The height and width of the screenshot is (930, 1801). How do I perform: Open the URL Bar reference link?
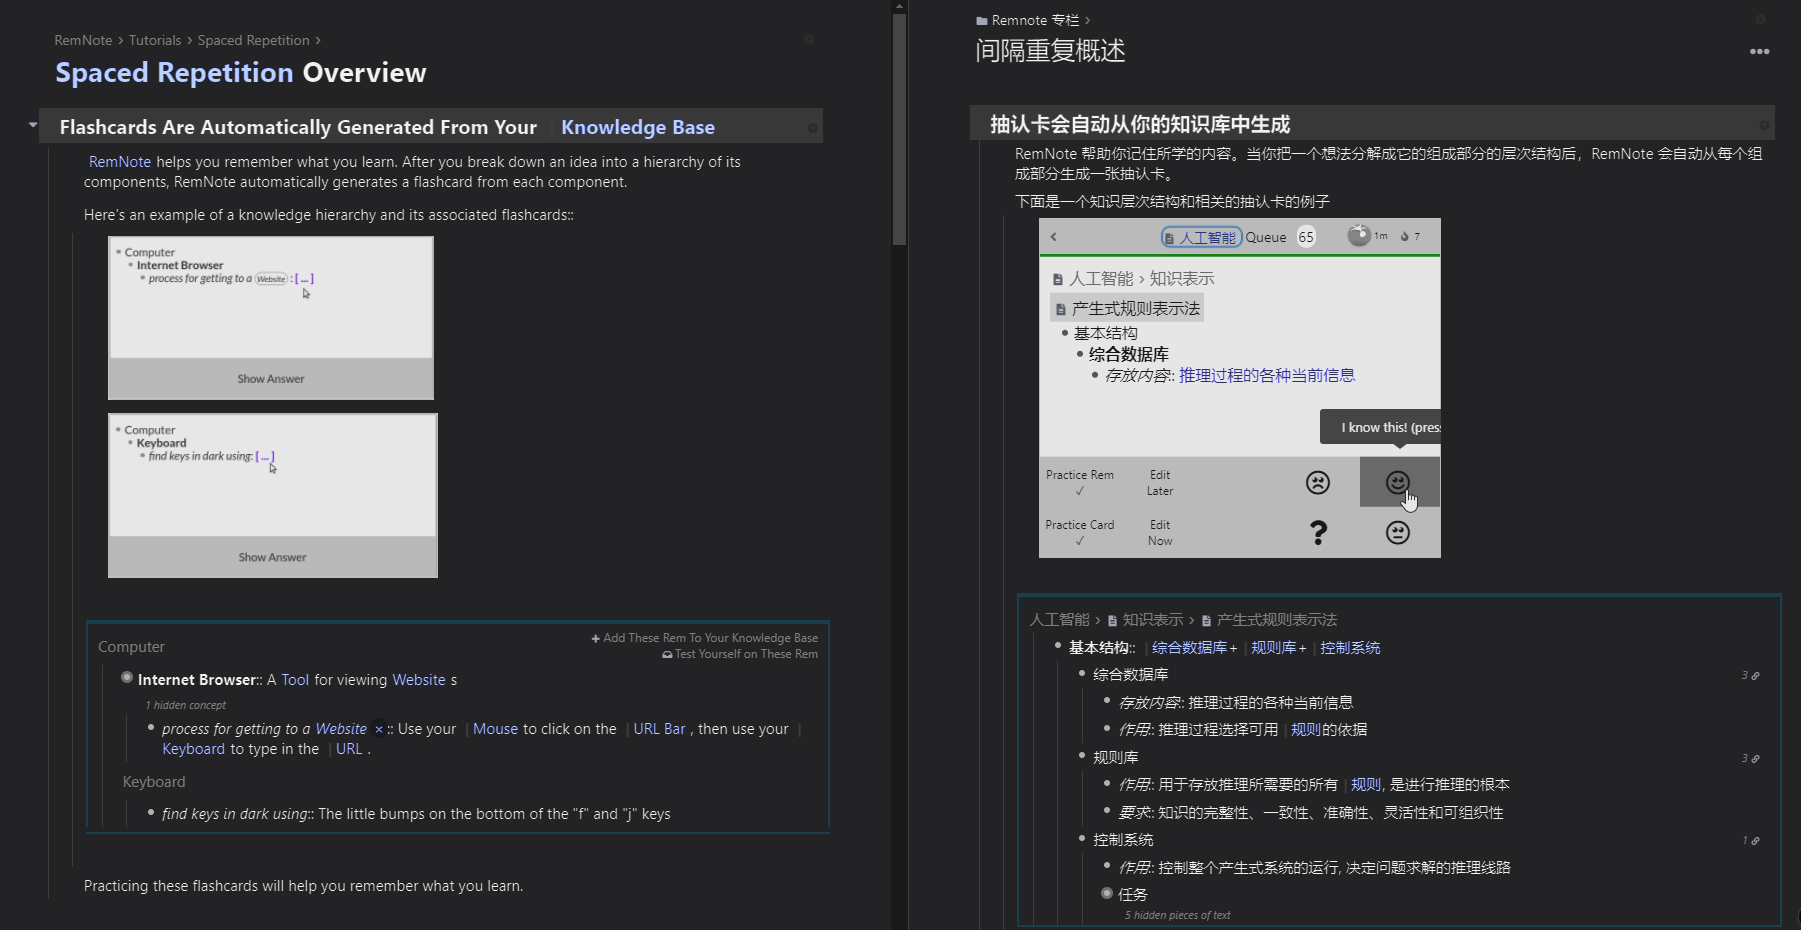tap(659, 729)
